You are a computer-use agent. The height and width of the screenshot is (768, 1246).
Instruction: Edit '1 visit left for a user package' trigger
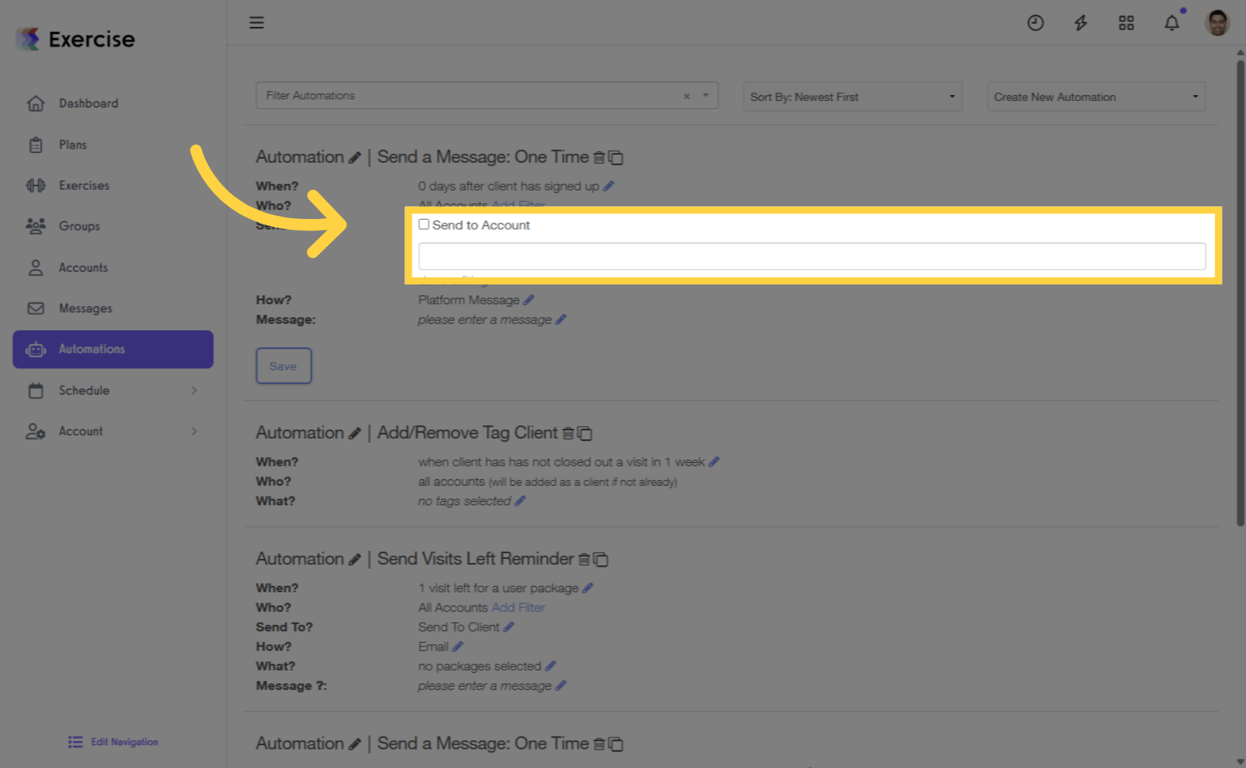tap(588, 588)
